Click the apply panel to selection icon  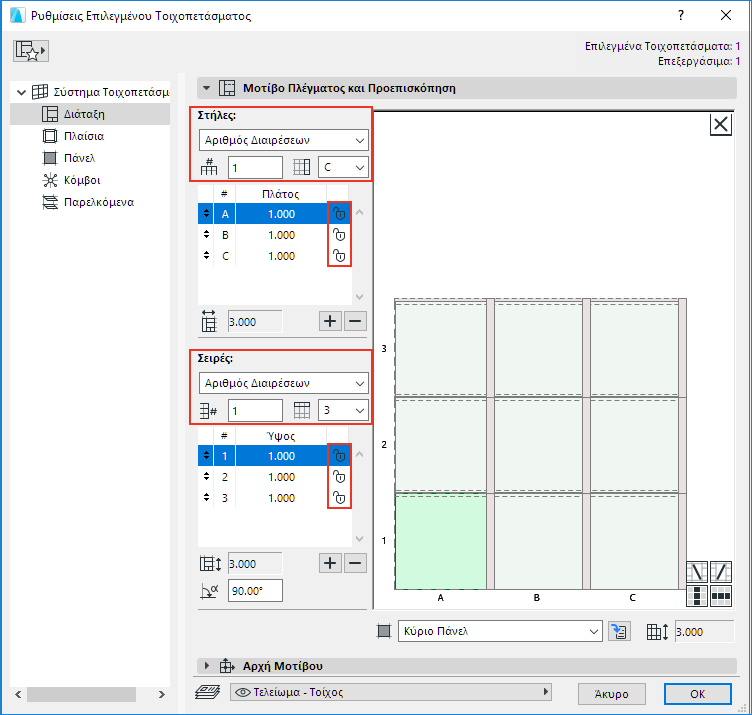point(619,632)
